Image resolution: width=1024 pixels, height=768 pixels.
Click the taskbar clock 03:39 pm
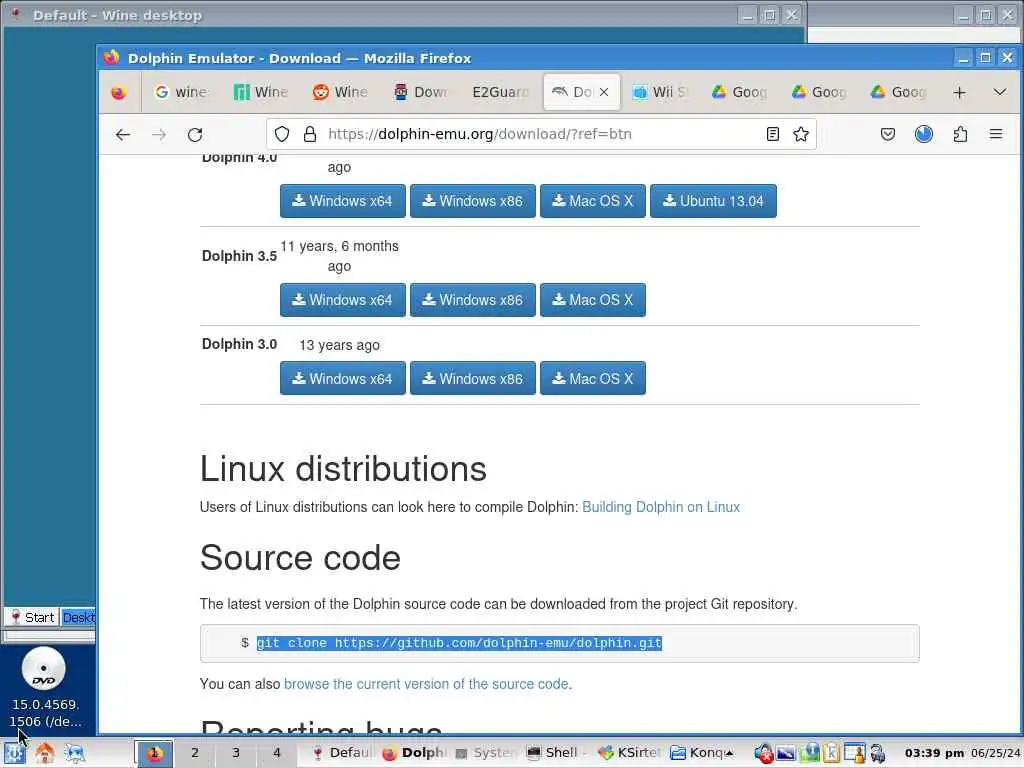pos(934,753)
